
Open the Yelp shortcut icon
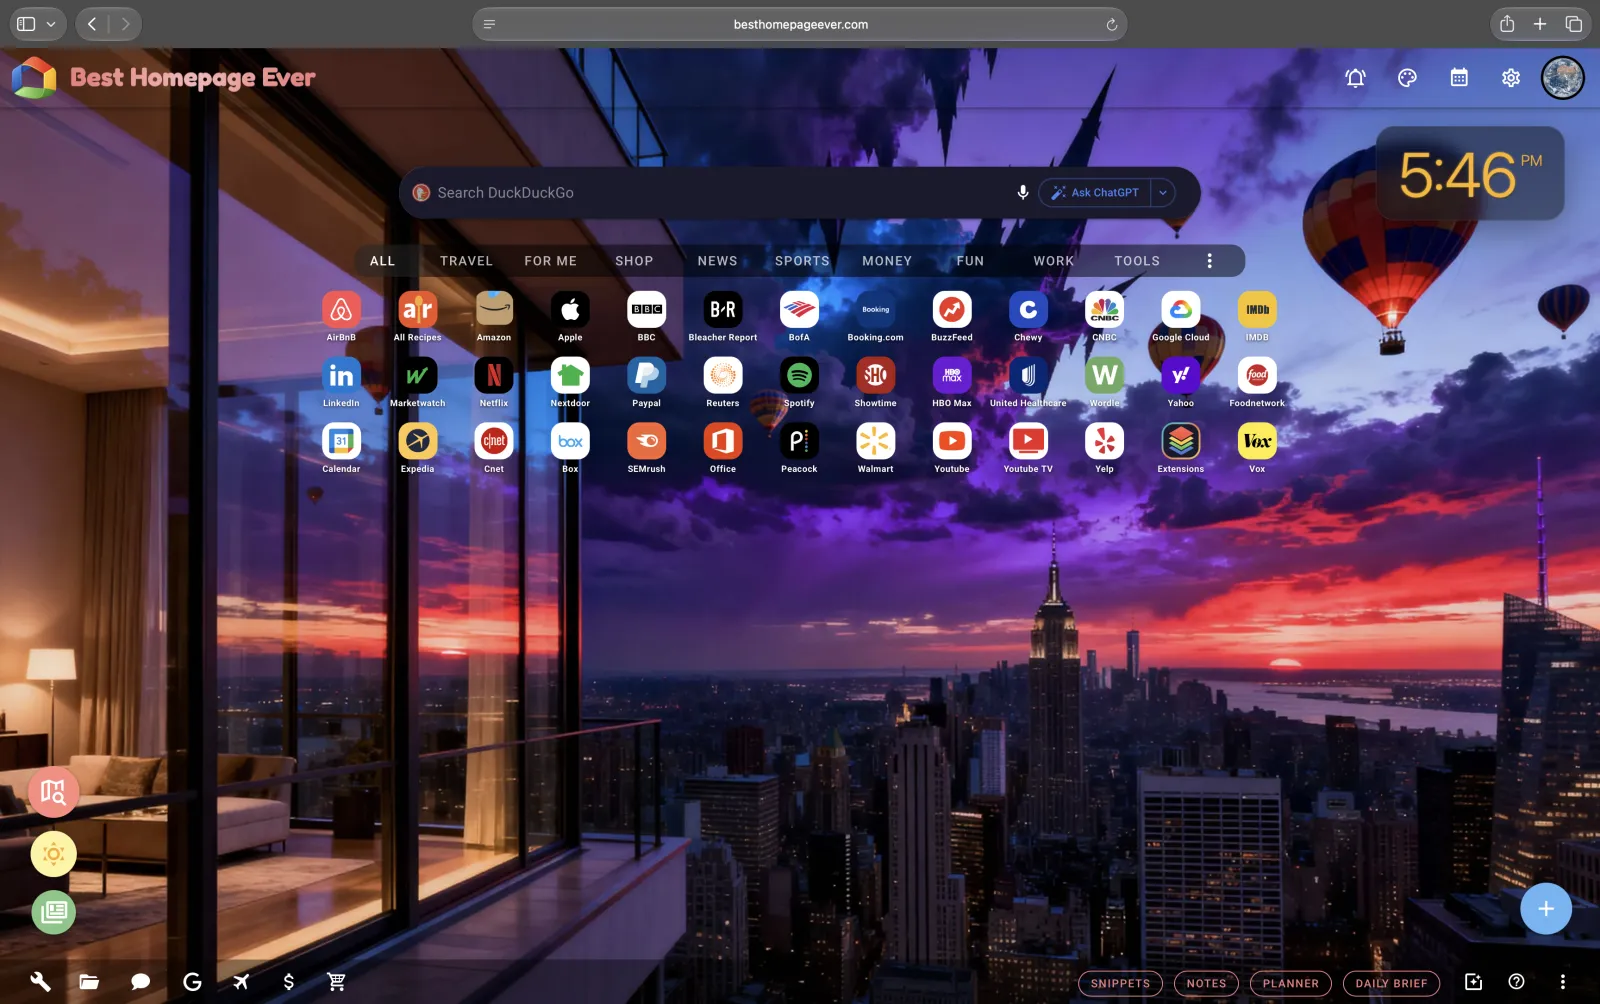point(1105,441)
